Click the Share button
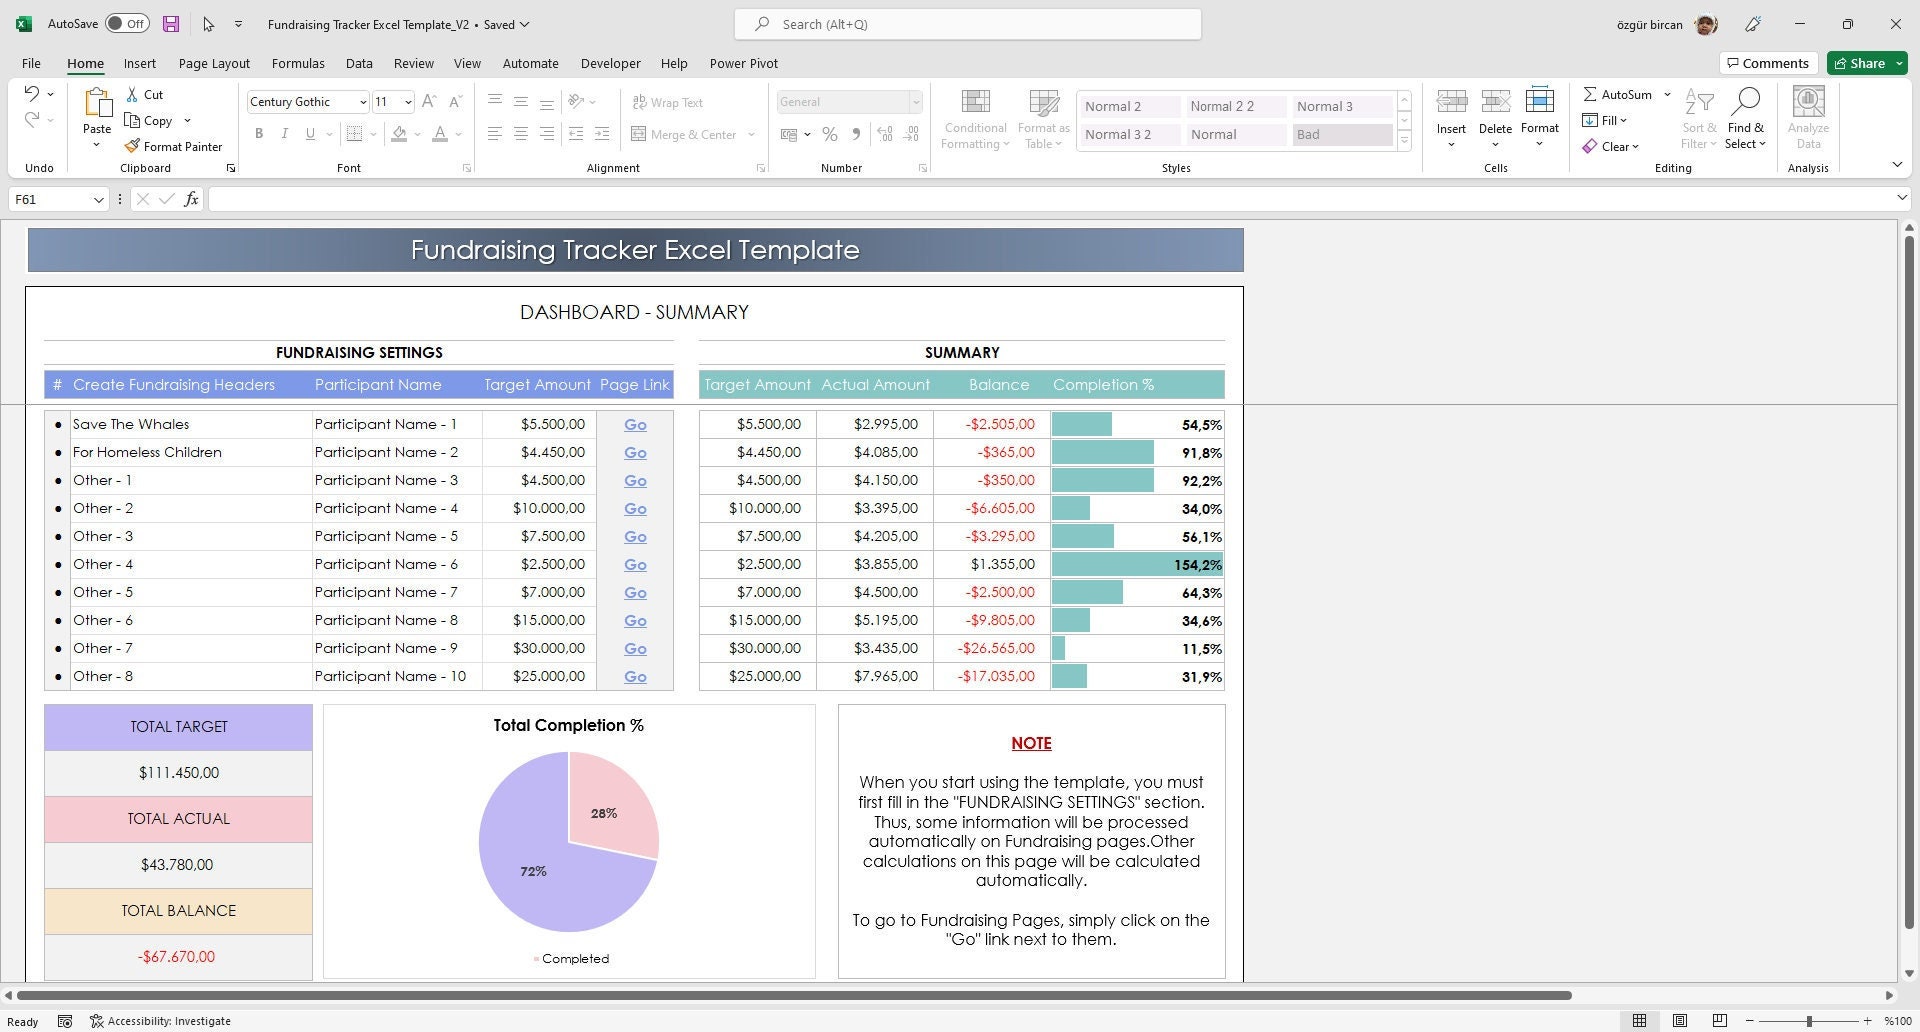Image resolution: width=1920 pixels, height=1032 pixels. [1864, 62]
